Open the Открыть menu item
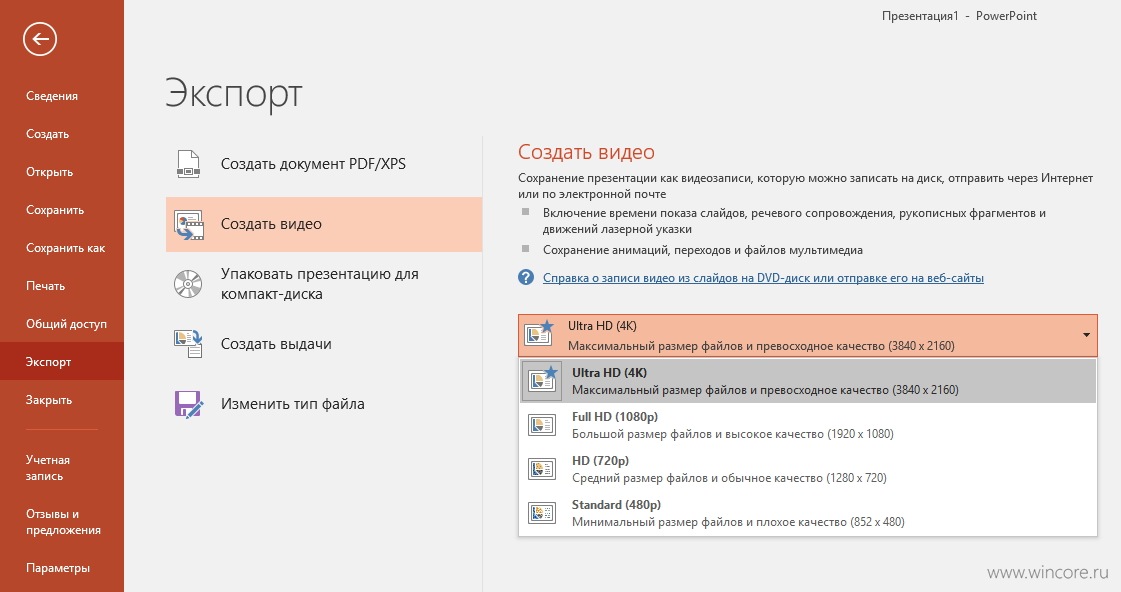 pos(49,172)
